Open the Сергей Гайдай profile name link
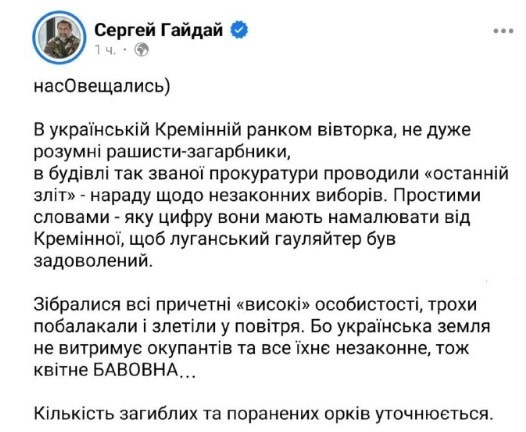This screenshot has width=526, height=432. (158, 30)
